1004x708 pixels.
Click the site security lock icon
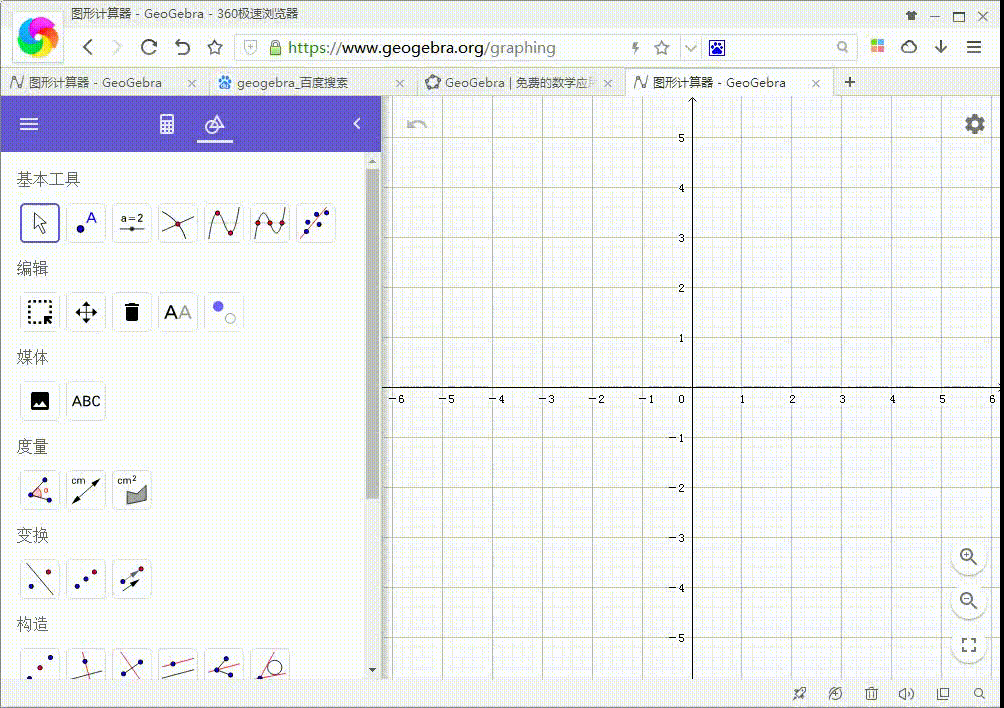click(x=275, y=48)
